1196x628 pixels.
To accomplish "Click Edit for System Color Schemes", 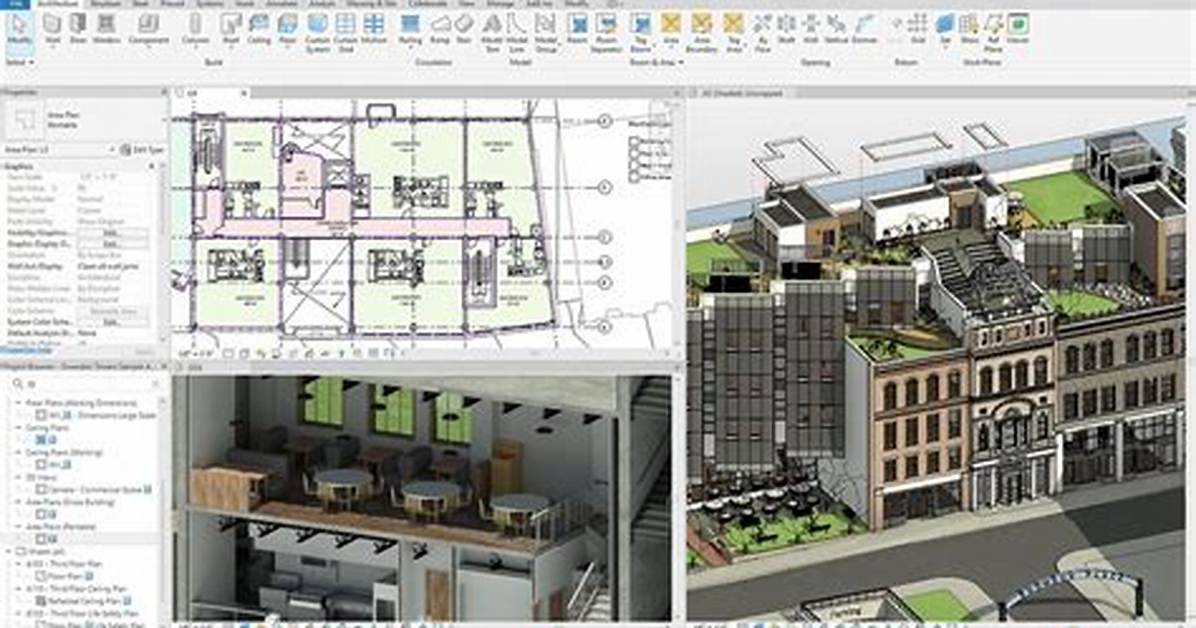I will 111,322.
